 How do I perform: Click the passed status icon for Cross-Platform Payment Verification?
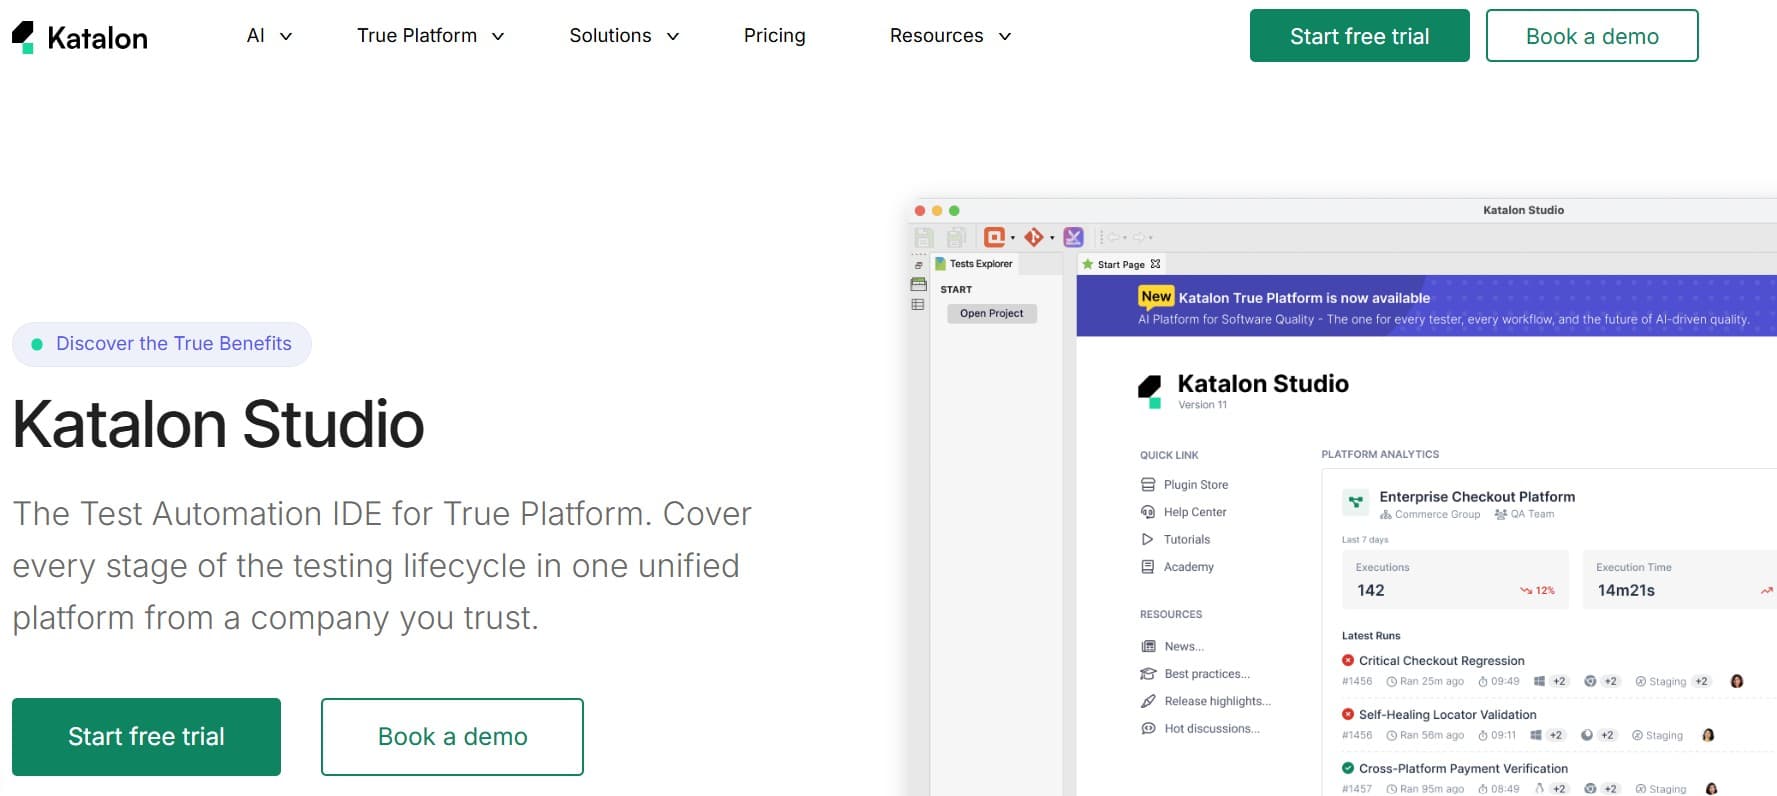tap(1348, 768)
